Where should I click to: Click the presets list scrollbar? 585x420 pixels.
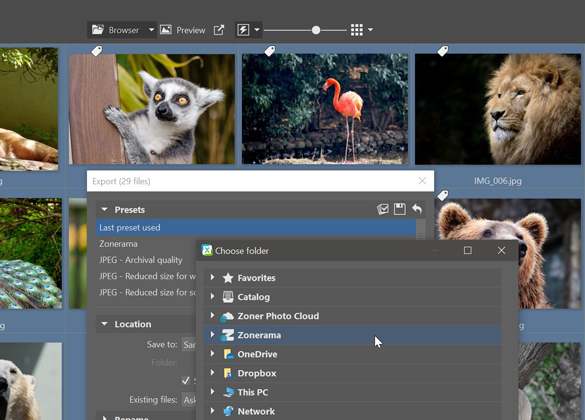tap(420, 229)
